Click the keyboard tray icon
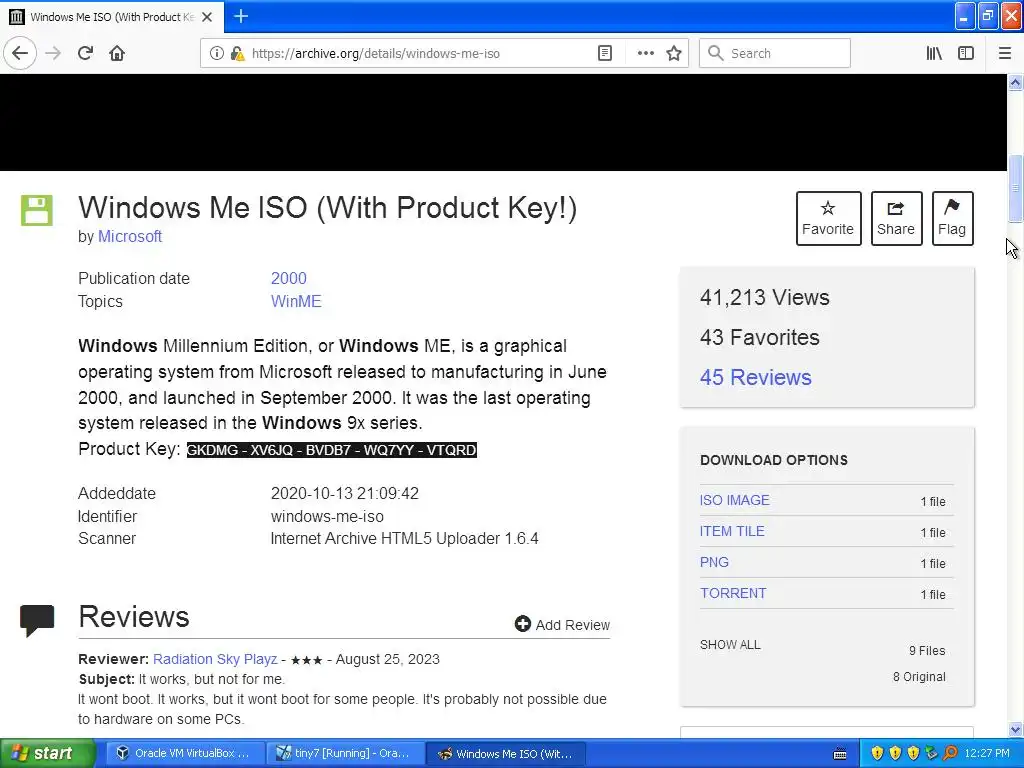Screen dimensions: 1024x768 (x=840, y=754)
